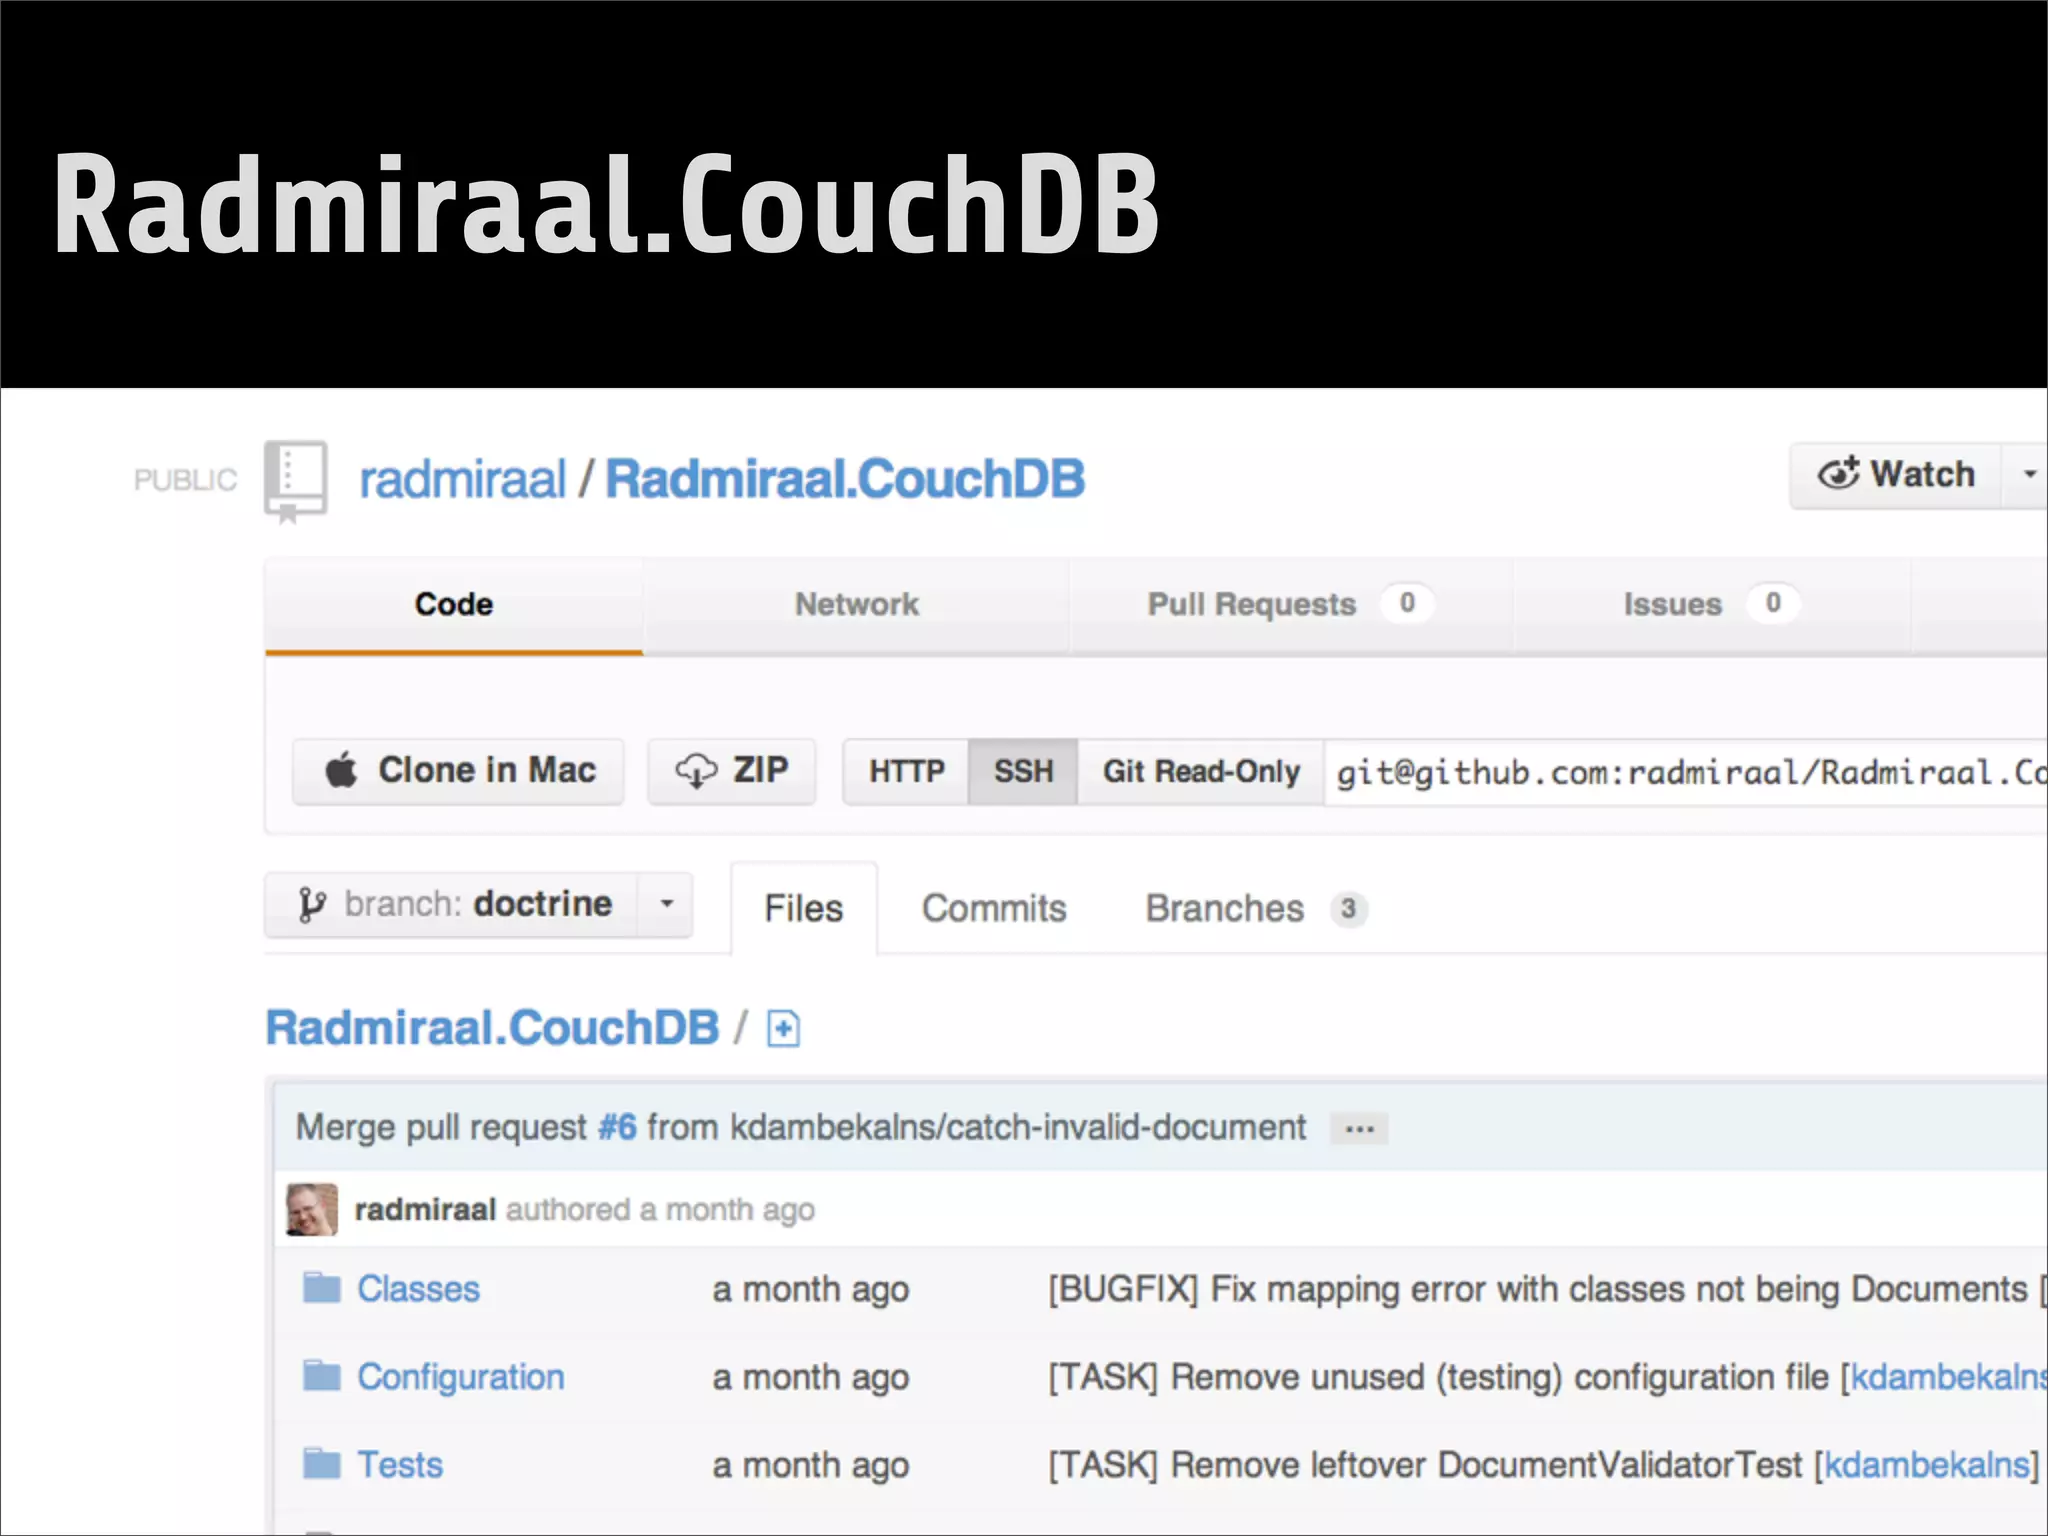Click the Branches count badge
This screenshot has width=2048, height=1536.
1348,909
